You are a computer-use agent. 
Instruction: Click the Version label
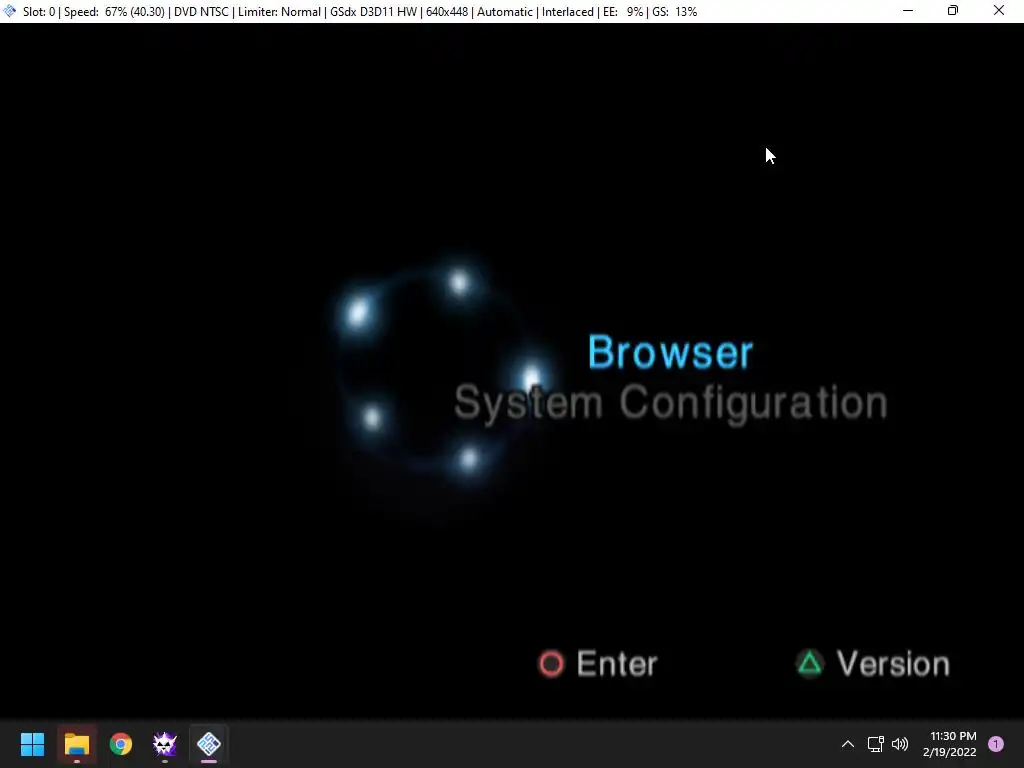(893, 664)
